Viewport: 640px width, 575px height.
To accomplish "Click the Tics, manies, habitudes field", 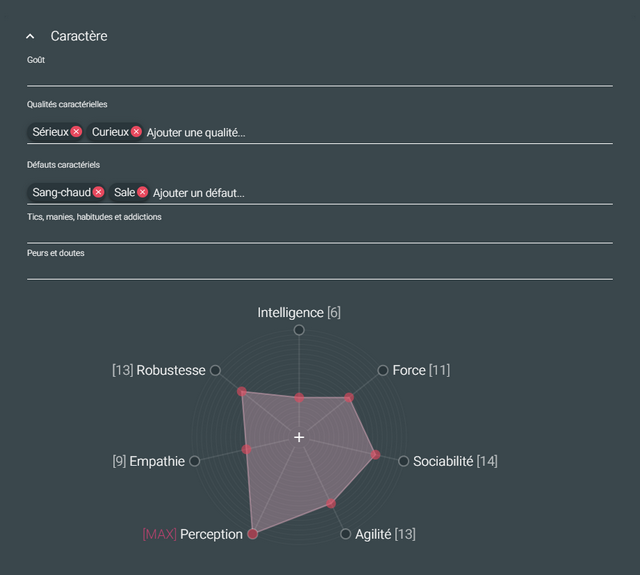I will [320, 233].
